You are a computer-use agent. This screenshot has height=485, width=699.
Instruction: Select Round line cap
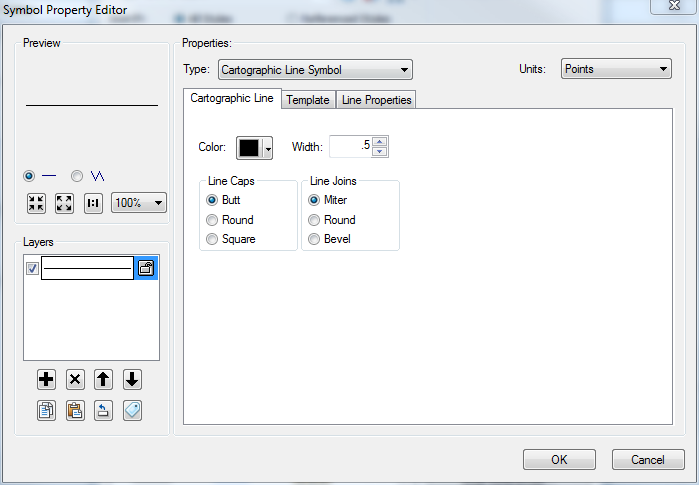coord(212,220)
